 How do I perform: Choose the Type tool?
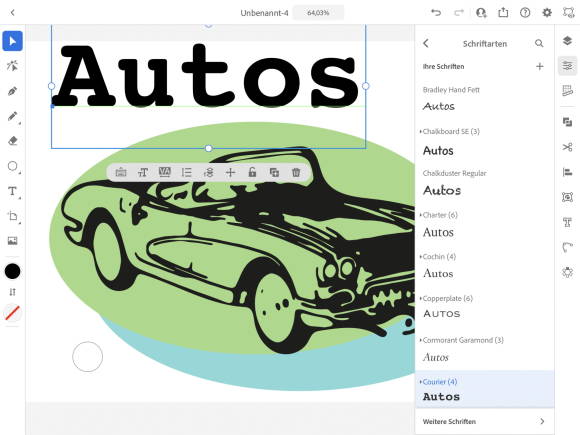(x=12, y=191)
